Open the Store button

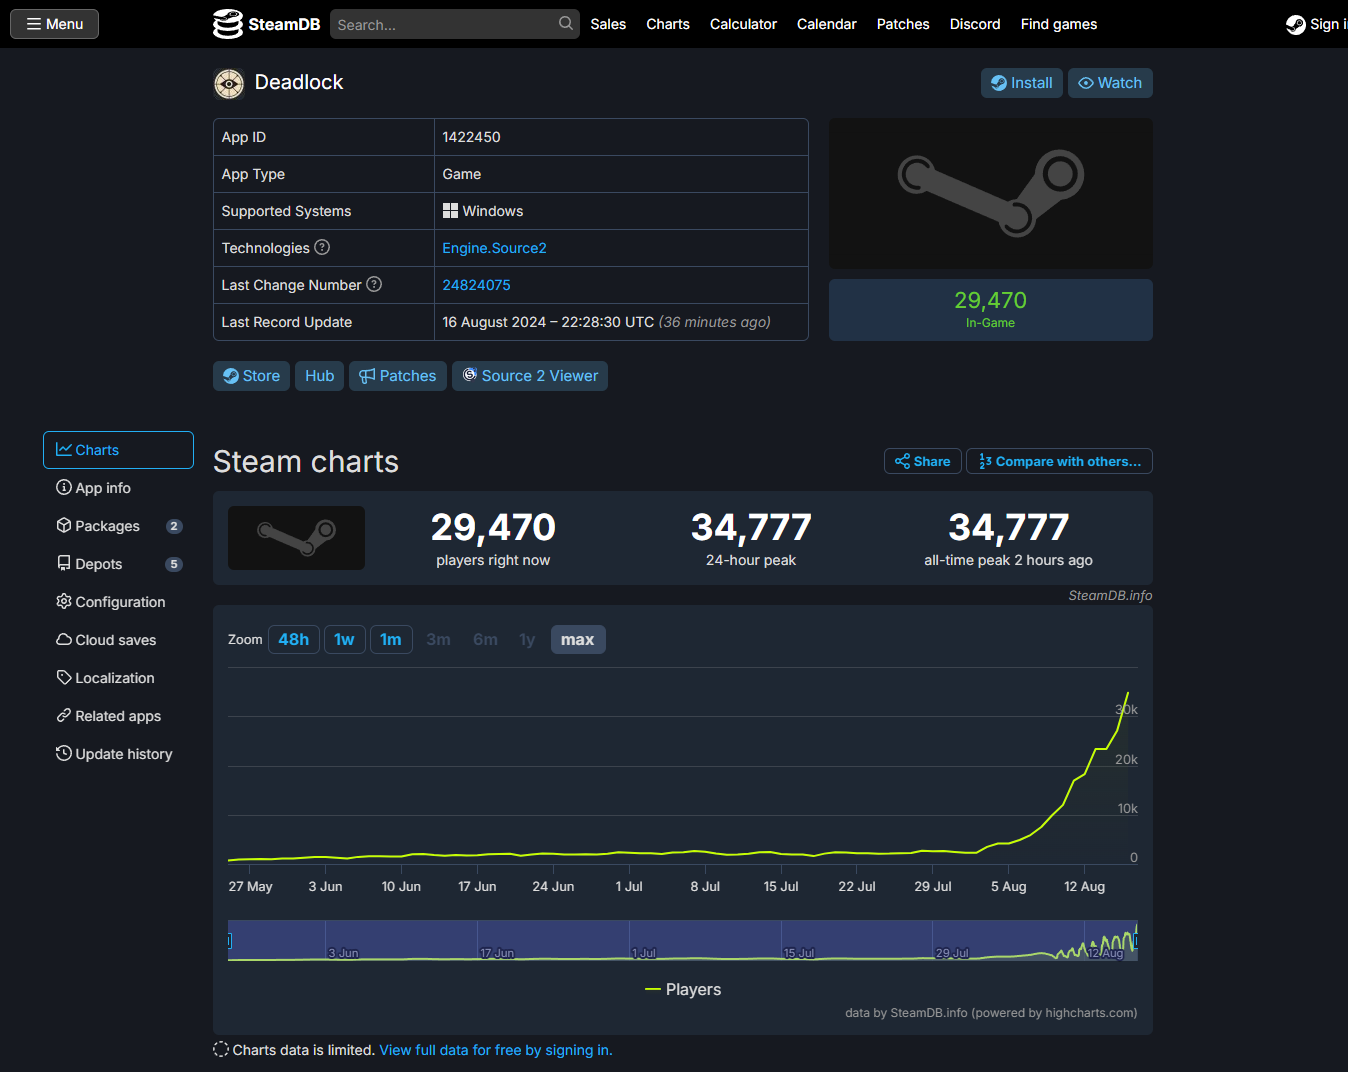pos(251,376)
